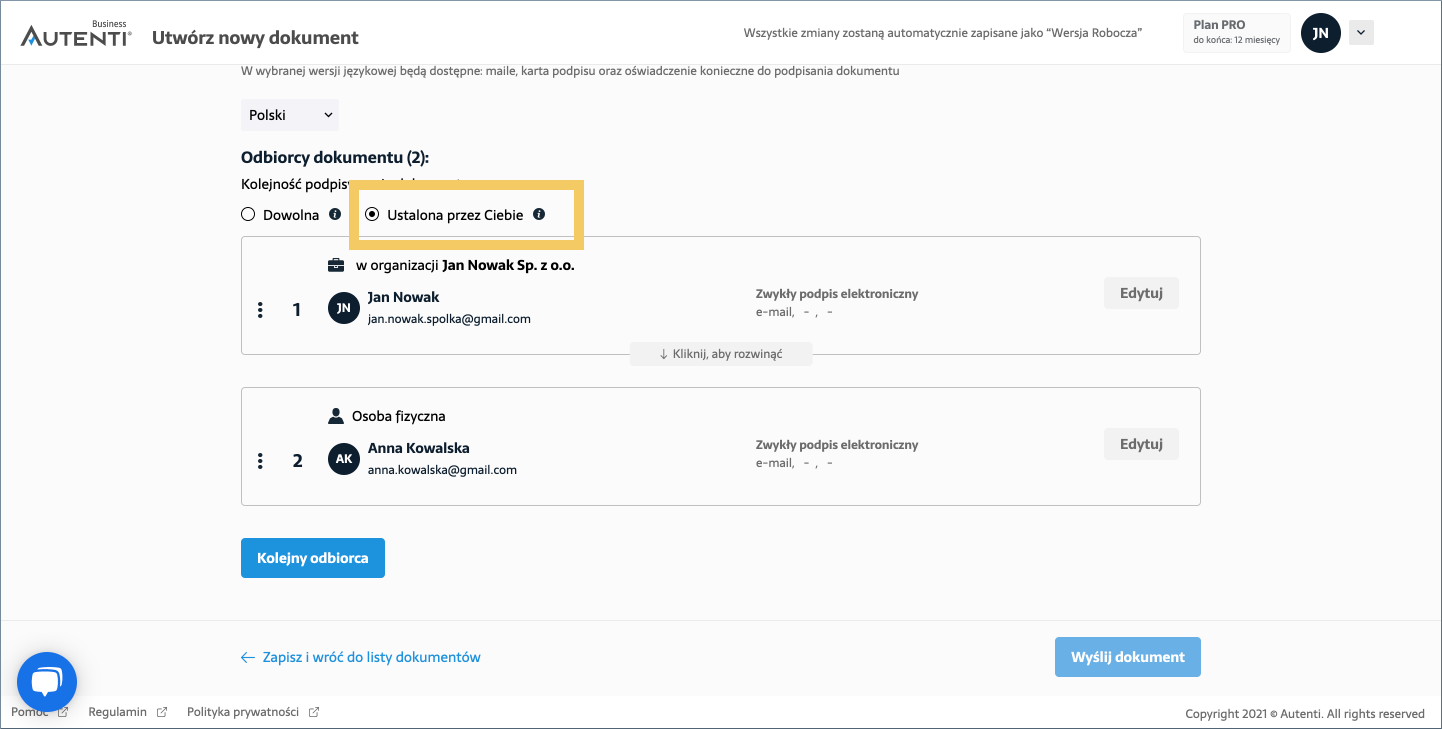Screen dimensions: 1442x729
Task: Open the Polski language dropdown
Action: pyautogui.click(x=290, y=115)
